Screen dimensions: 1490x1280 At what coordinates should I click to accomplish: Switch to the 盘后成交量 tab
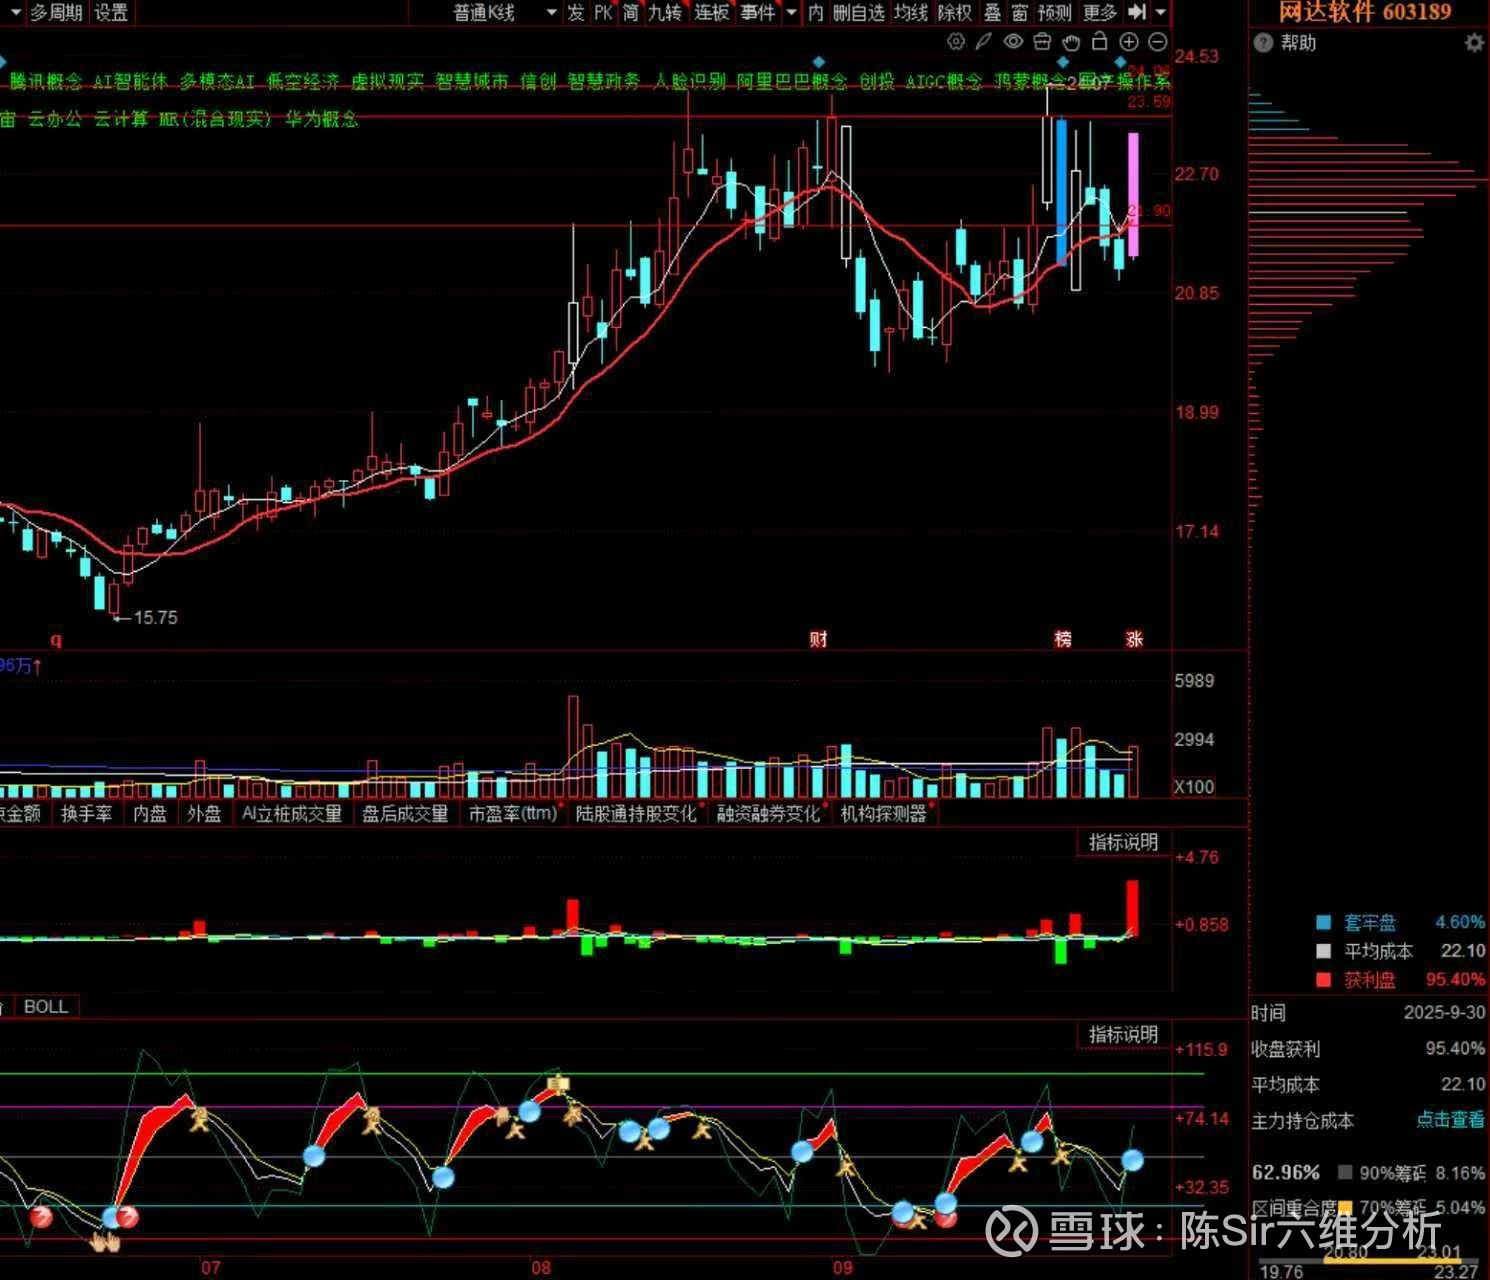click(404, 814)
